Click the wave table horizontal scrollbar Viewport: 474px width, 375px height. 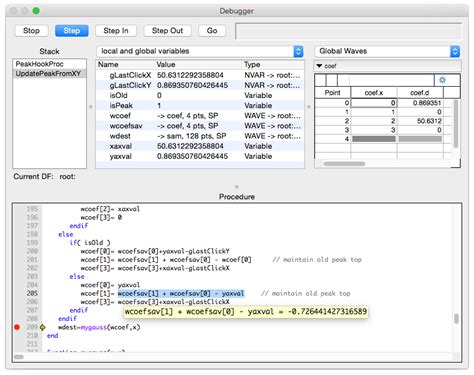(x=344, y=164)
